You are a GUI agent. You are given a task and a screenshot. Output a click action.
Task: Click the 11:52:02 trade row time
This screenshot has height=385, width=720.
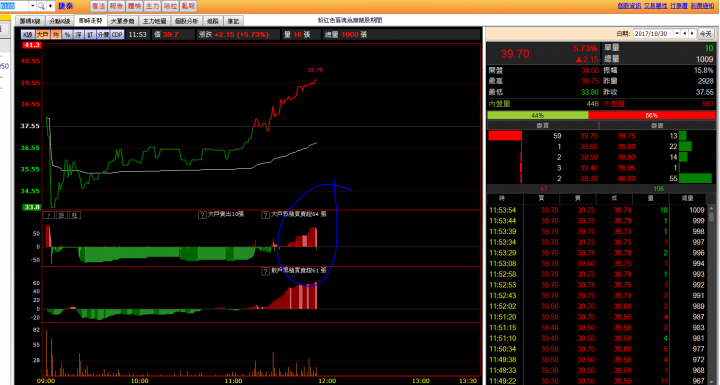[502, 306]
